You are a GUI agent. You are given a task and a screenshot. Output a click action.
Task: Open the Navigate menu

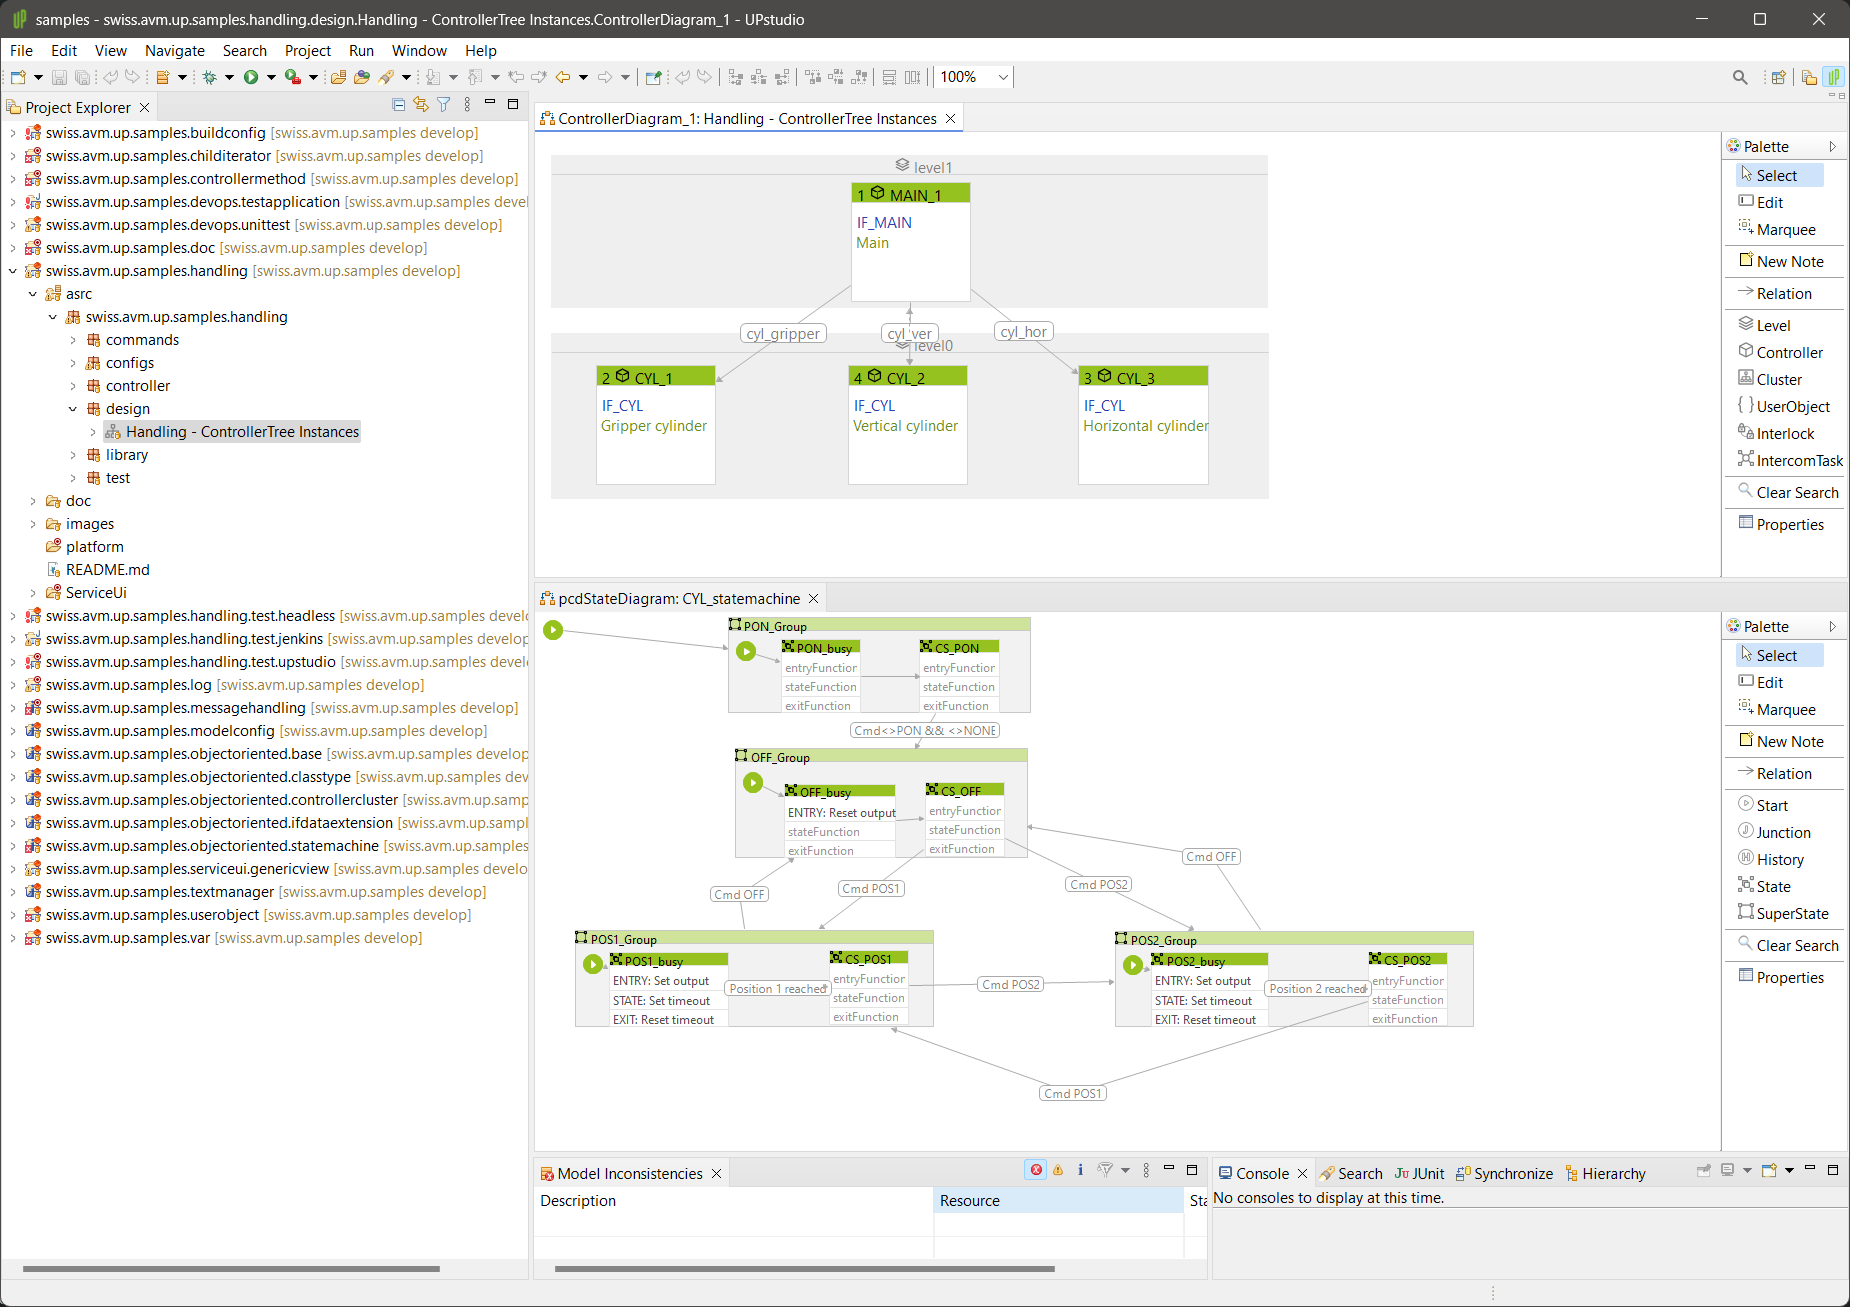pyautogui.click(x=174, y=50)
